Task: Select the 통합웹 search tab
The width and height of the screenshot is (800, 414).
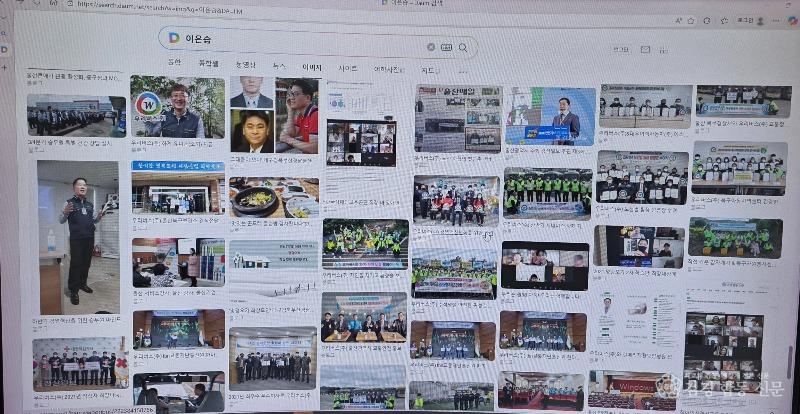Action: 208,64
